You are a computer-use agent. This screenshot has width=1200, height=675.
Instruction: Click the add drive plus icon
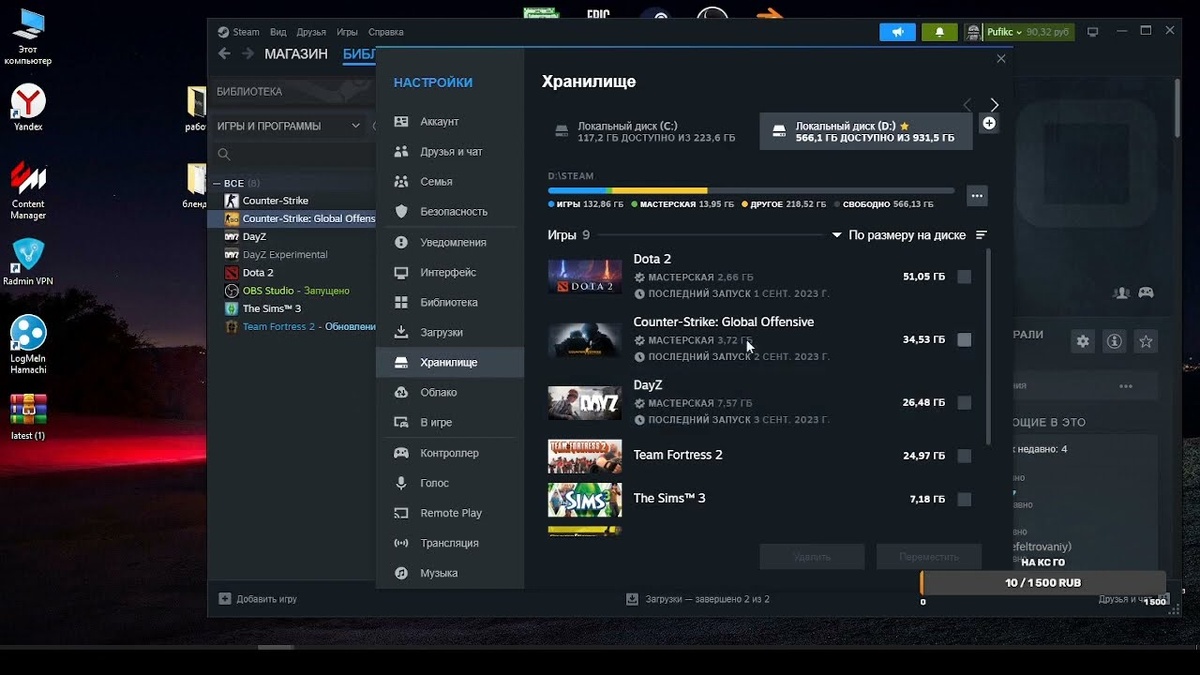coord(989,123)
